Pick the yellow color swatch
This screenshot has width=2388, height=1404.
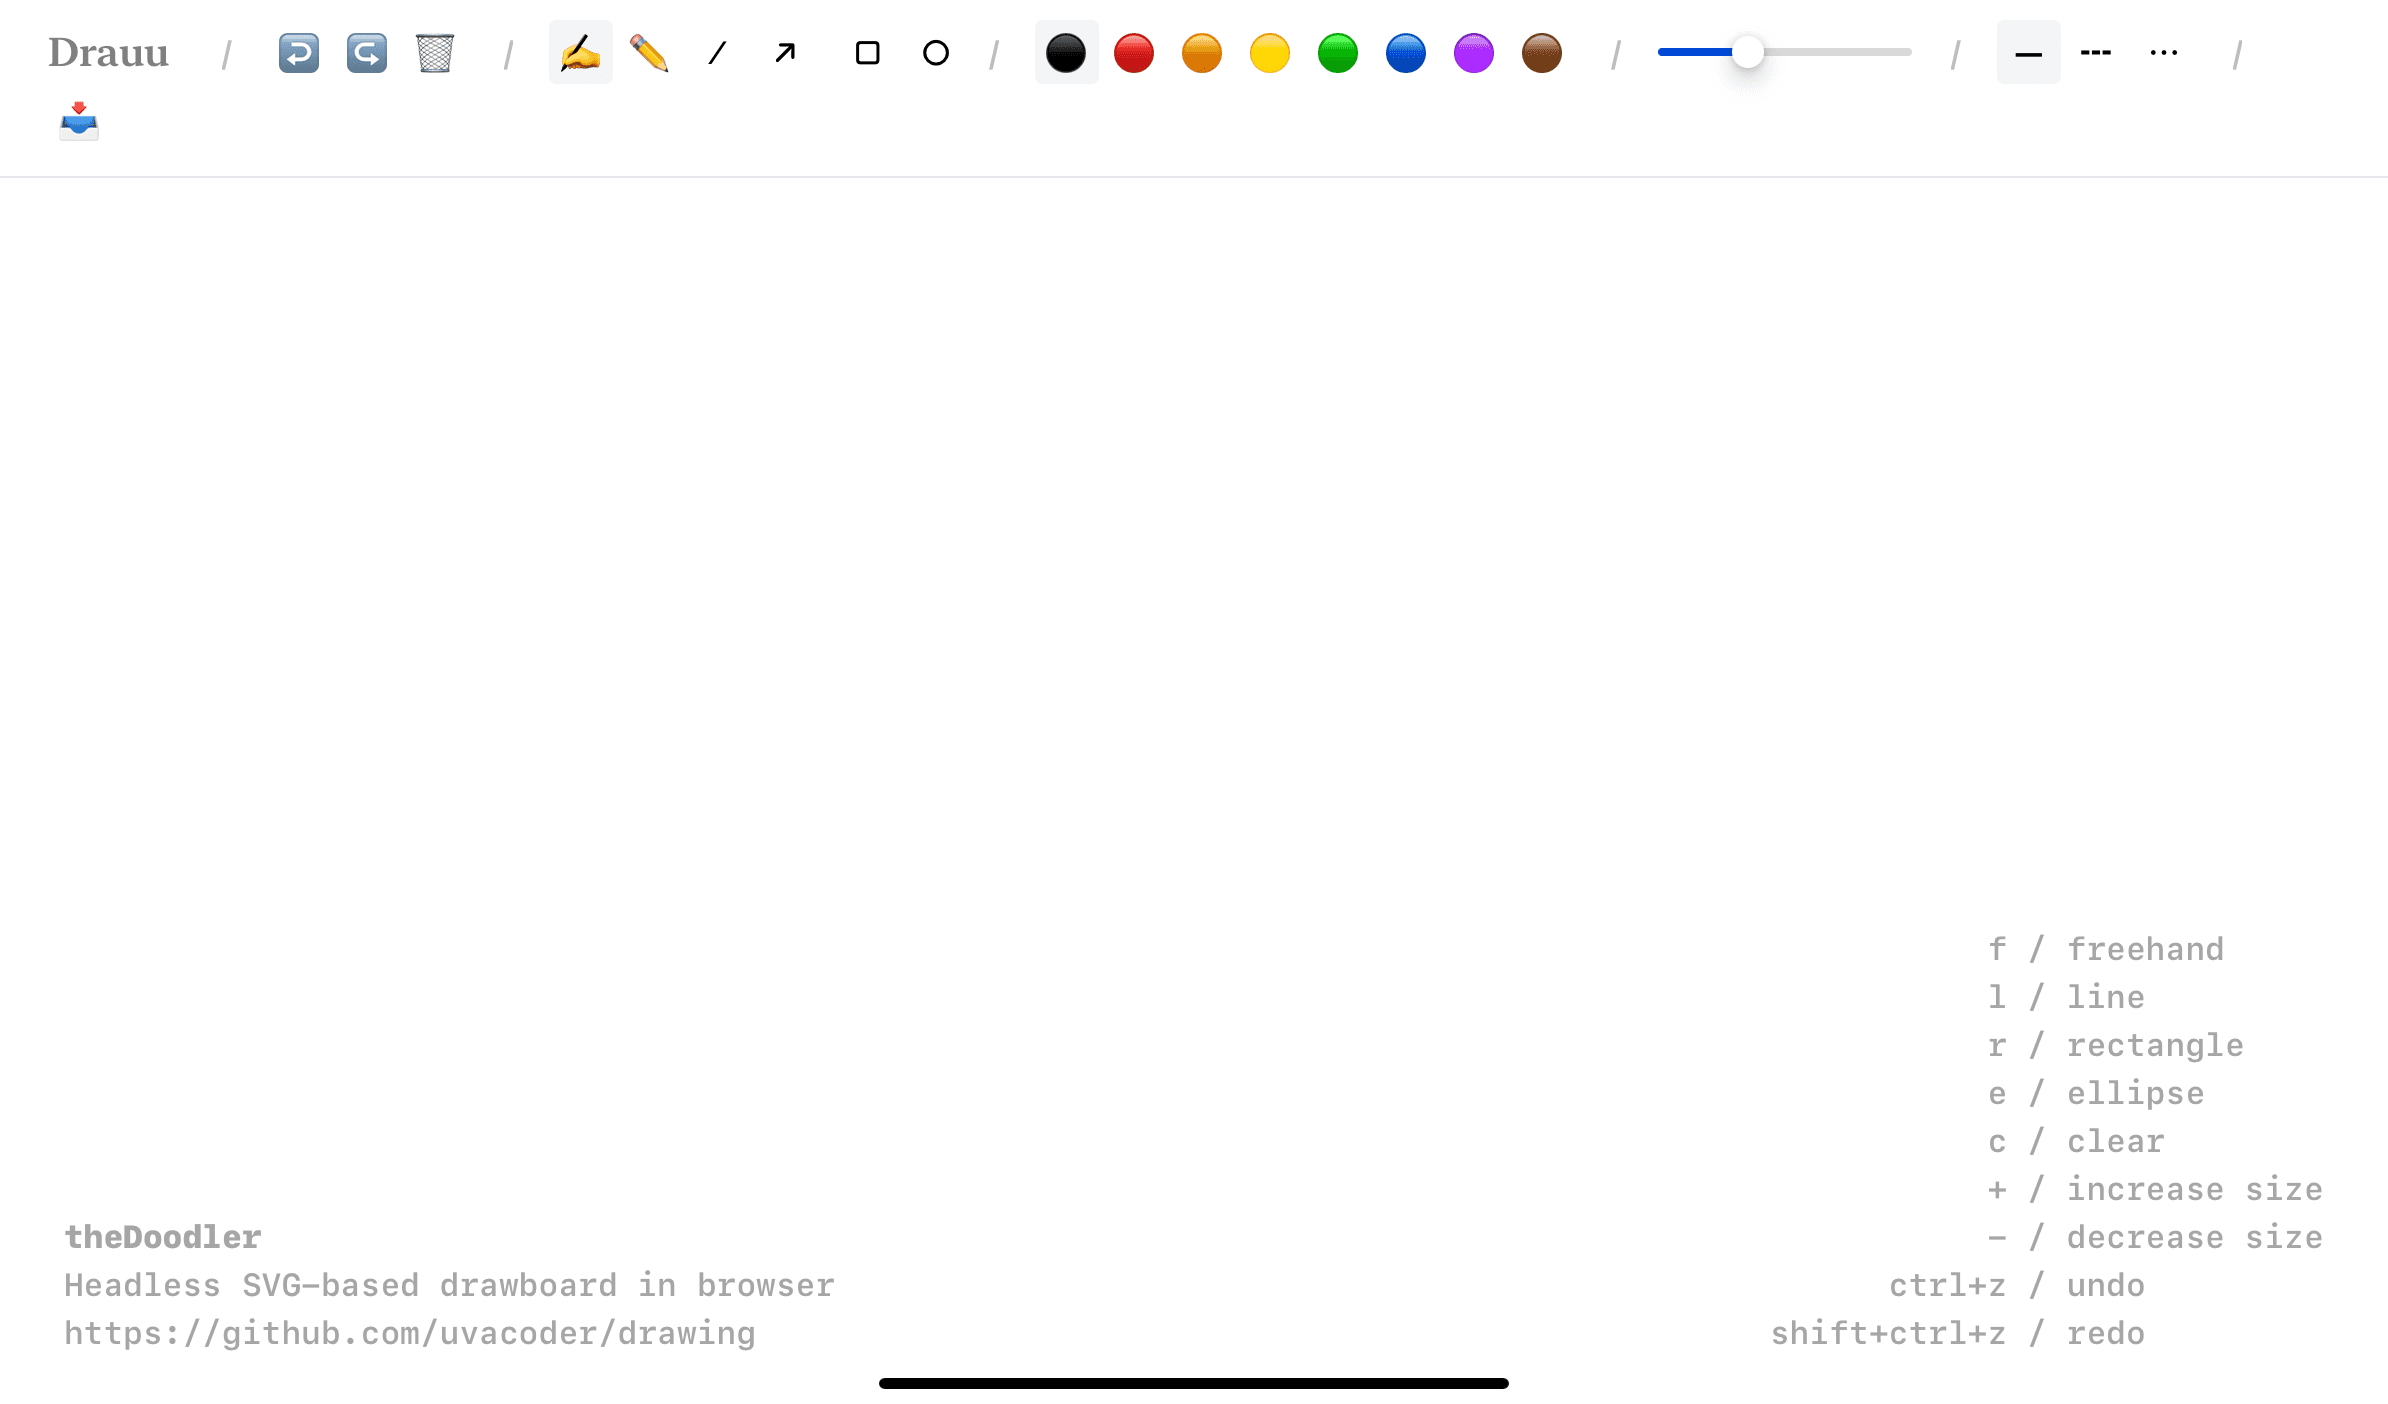pyautogui.click(x=1270, y=53)
